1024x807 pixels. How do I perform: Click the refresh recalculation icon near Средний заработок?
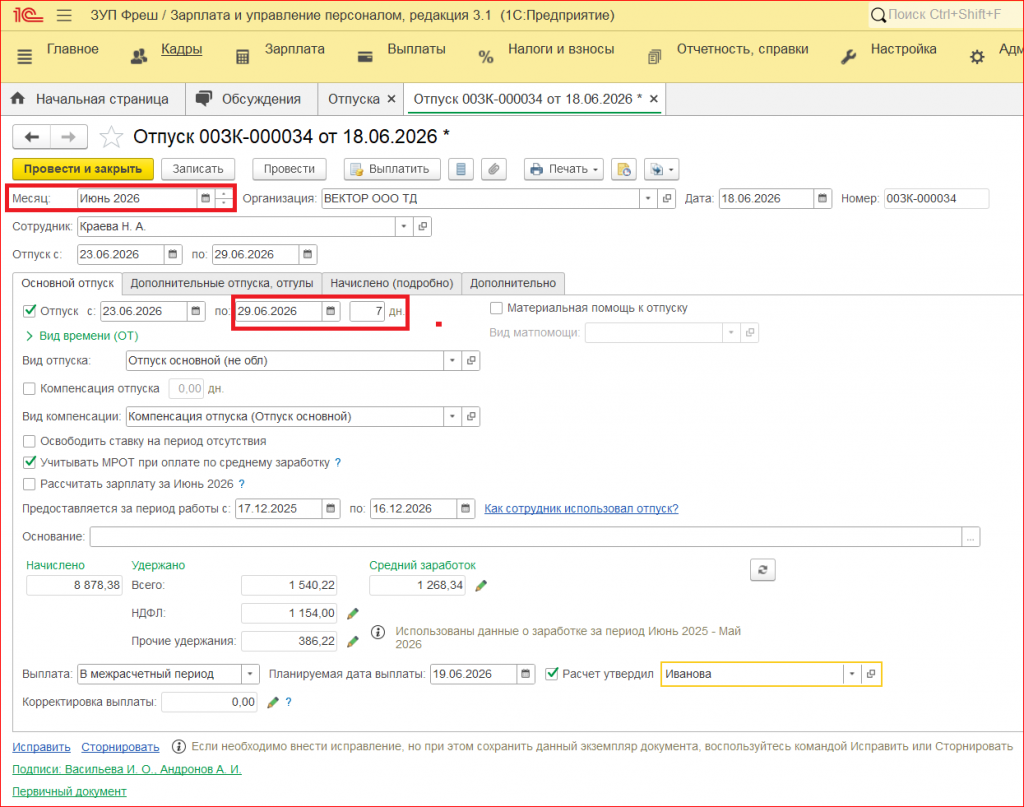[762, 570]
